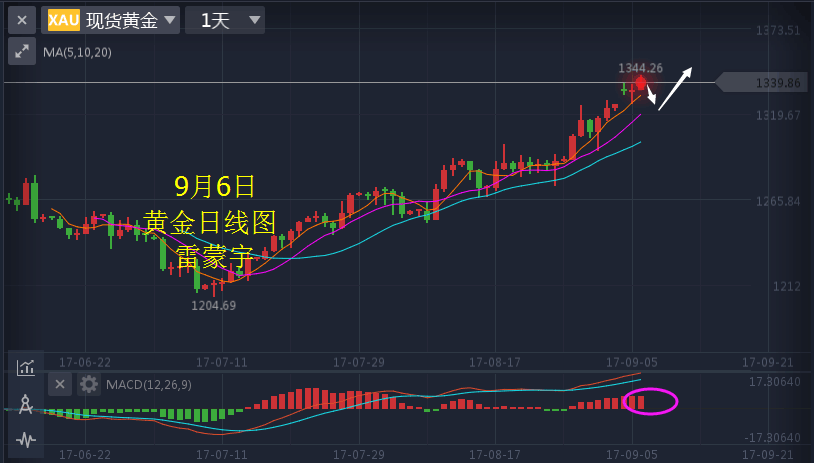Select the magenta ellipse on MACD histogram

pos(650,402)
